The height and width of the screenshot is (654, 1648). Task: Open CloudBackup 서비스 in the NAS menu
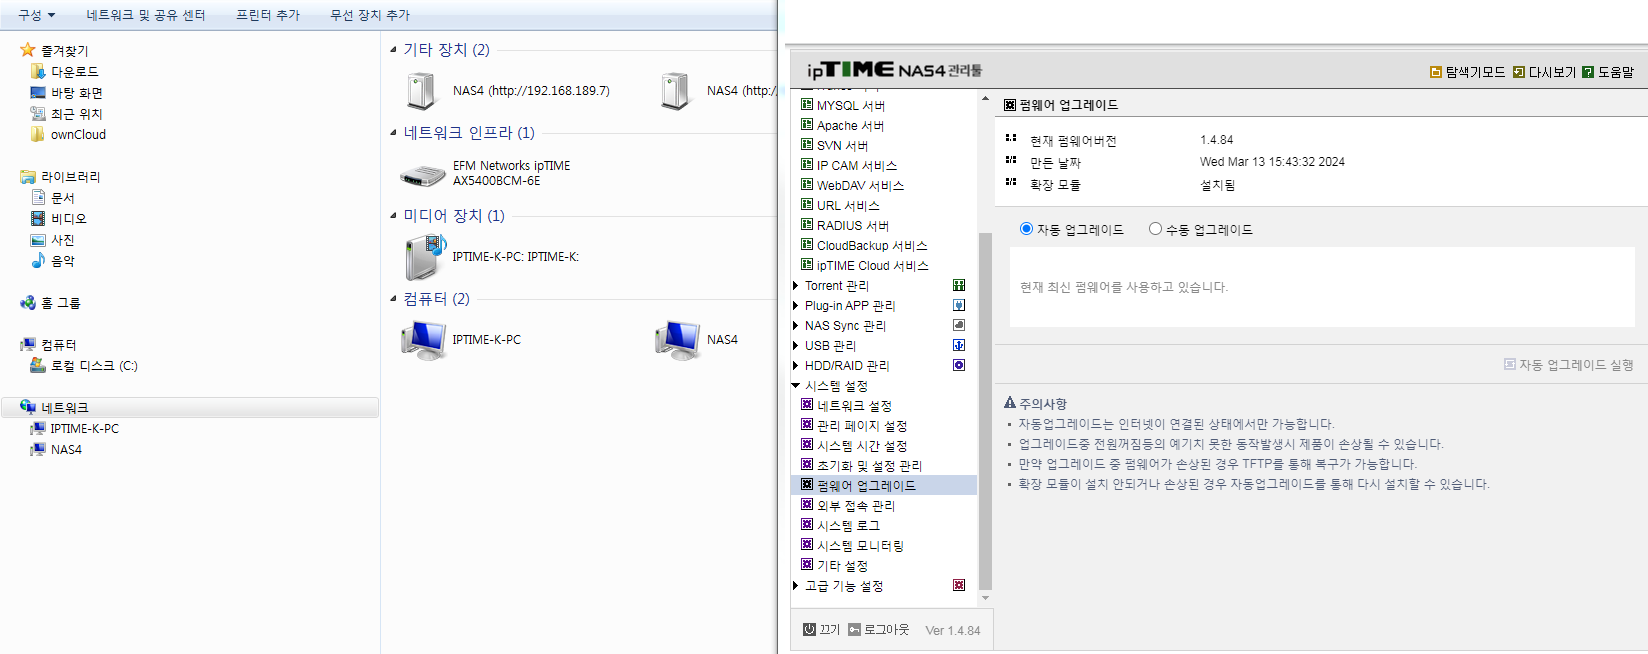click(872, 246)
